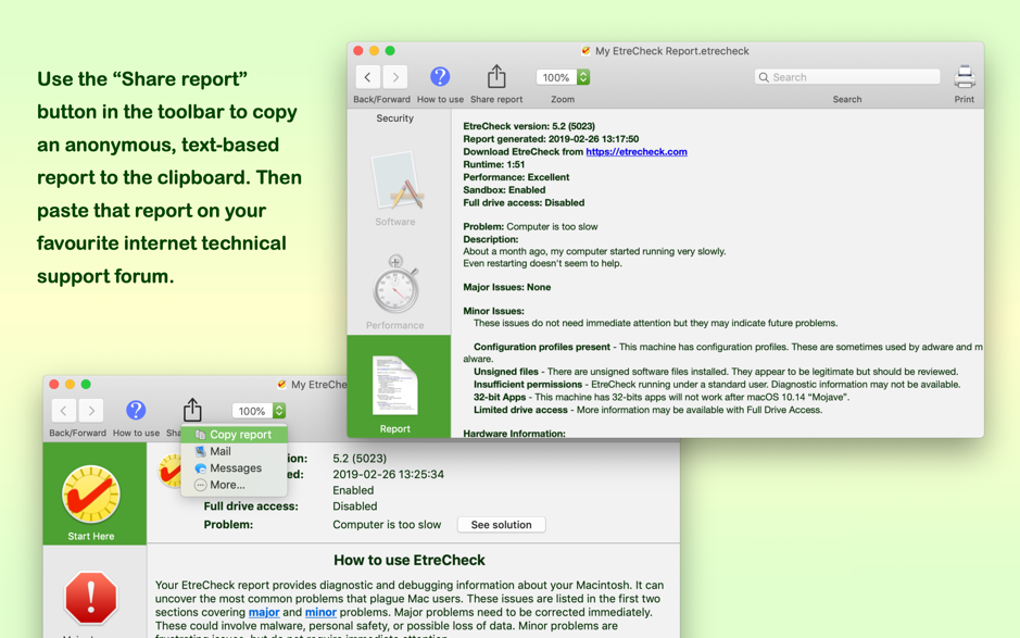The height and width of the screenshot is (638, 1020).
Task: Click Share report icon in report window
Action: click(x=496, y=77)
